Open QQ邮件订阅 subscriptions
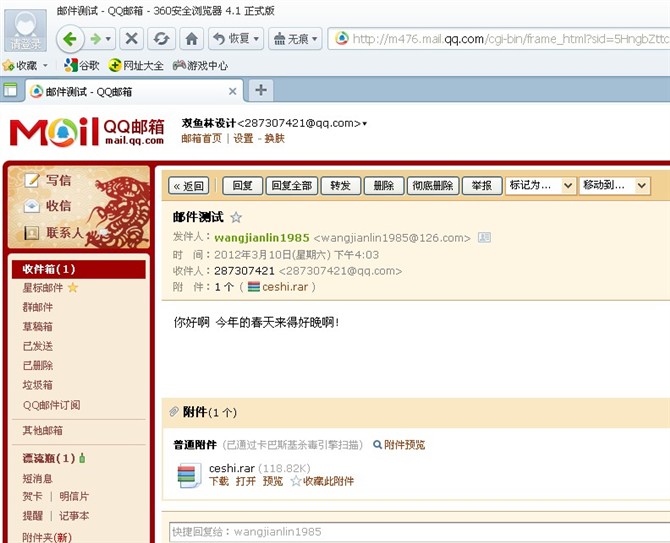Viewport: 670px width, 543px height. (51, 405)
